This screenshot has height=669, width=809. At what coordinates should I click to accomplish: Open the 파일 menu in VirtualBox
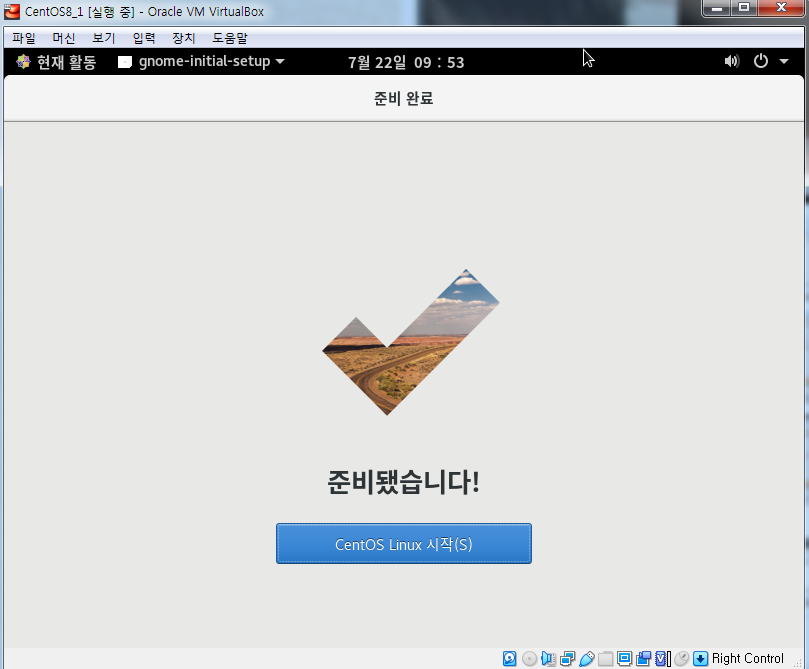pos(24,38)
